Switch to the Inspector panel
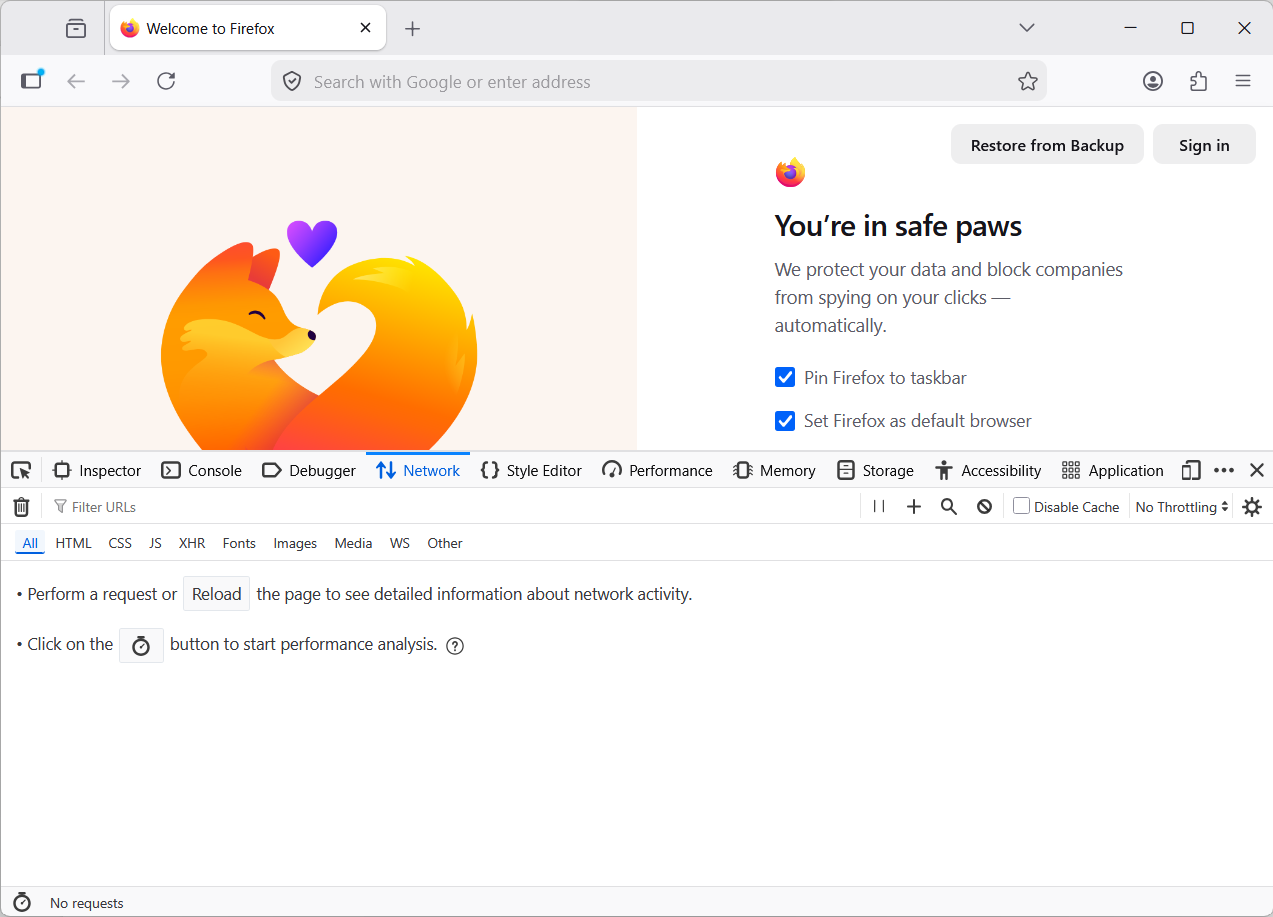Screen dimensions: 1273x917 tap(97, 470)
